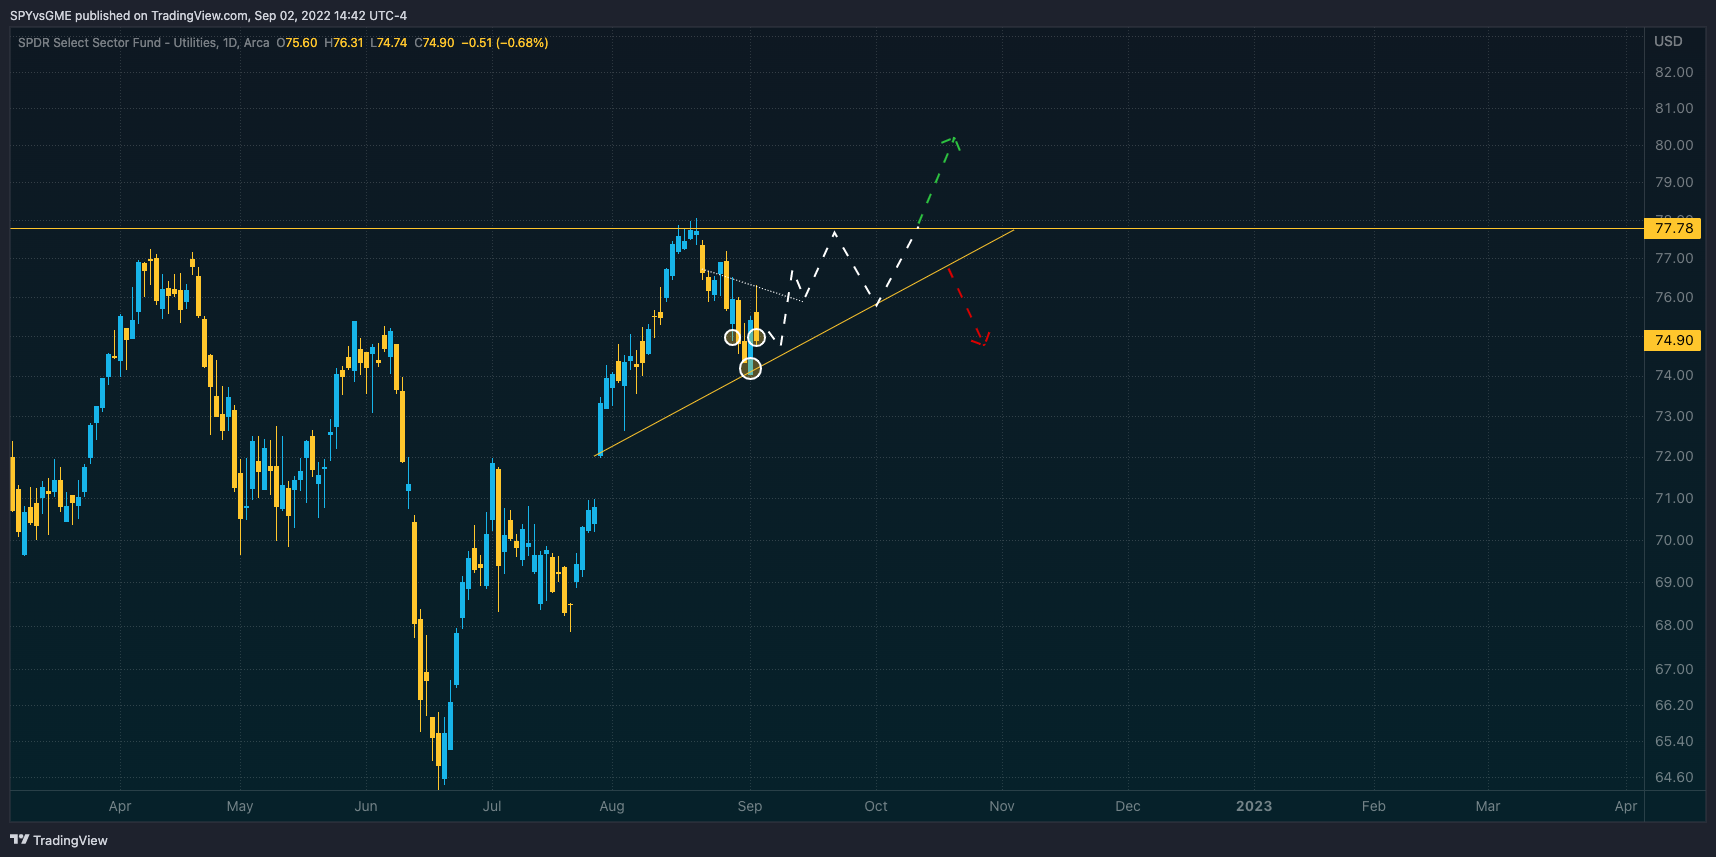Click the Nov label on time axis
The image size is (1716, 857).
(1002, 806)
